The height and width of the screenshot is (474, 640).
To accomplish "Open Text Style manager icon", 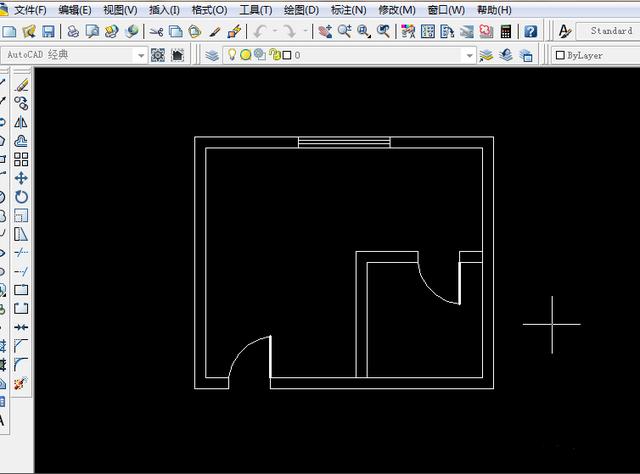I will coord(565,31).
